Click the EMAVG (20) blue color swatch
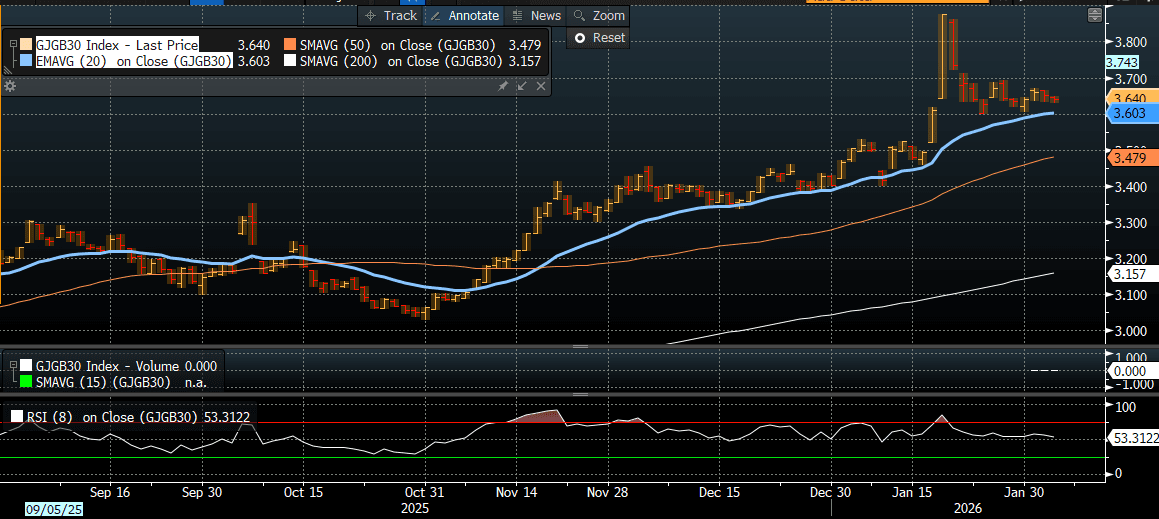1159x519 pixels. coord(26,61)
